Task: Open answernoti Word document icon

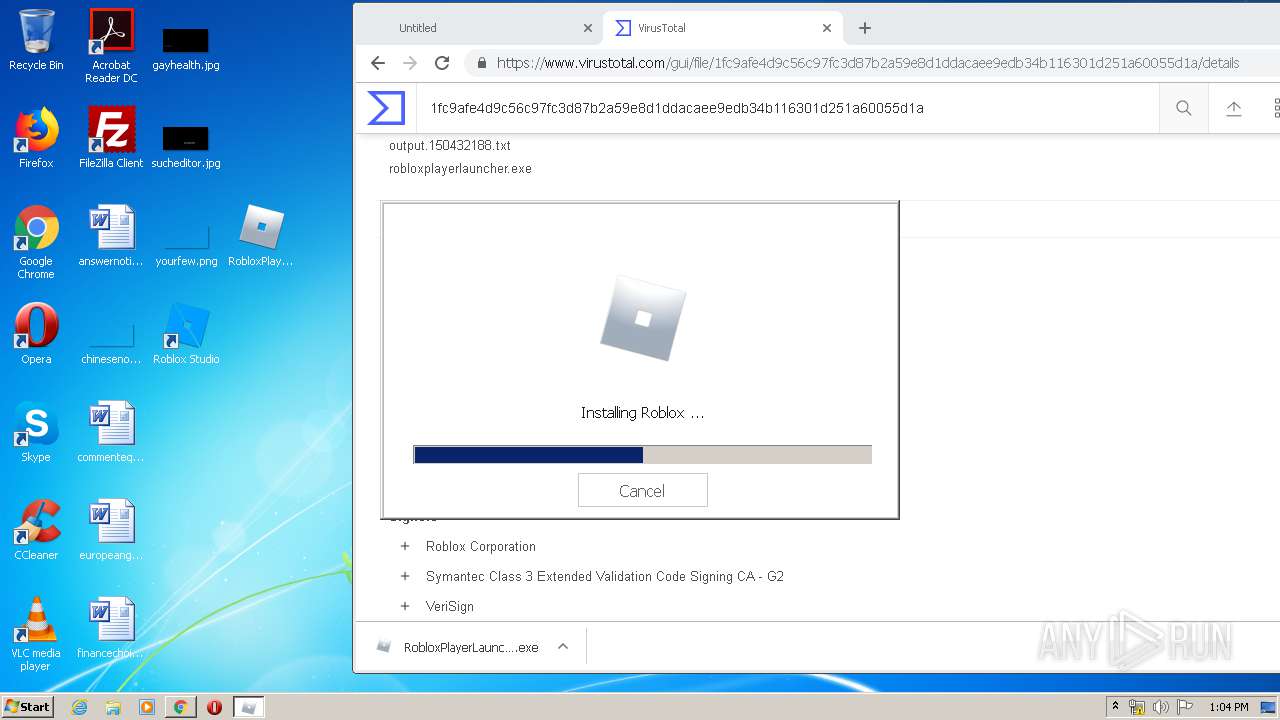Action: [x=111, y=236]
